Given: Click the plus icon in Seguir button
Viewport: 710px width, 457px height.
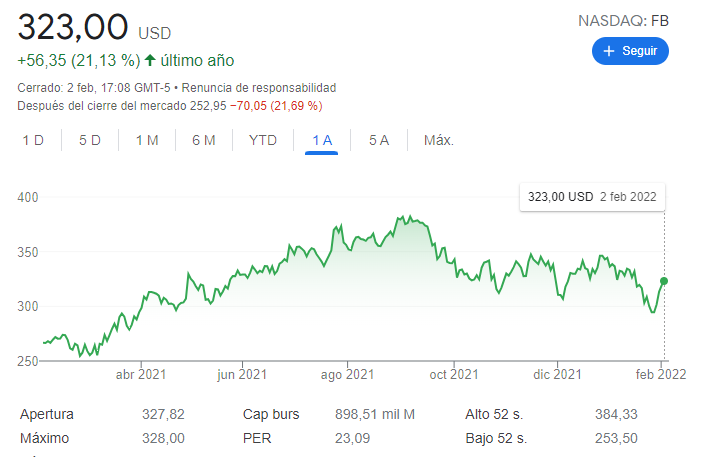Looking at the screenshot, I should pyautogui.click(x=609, y=51).
